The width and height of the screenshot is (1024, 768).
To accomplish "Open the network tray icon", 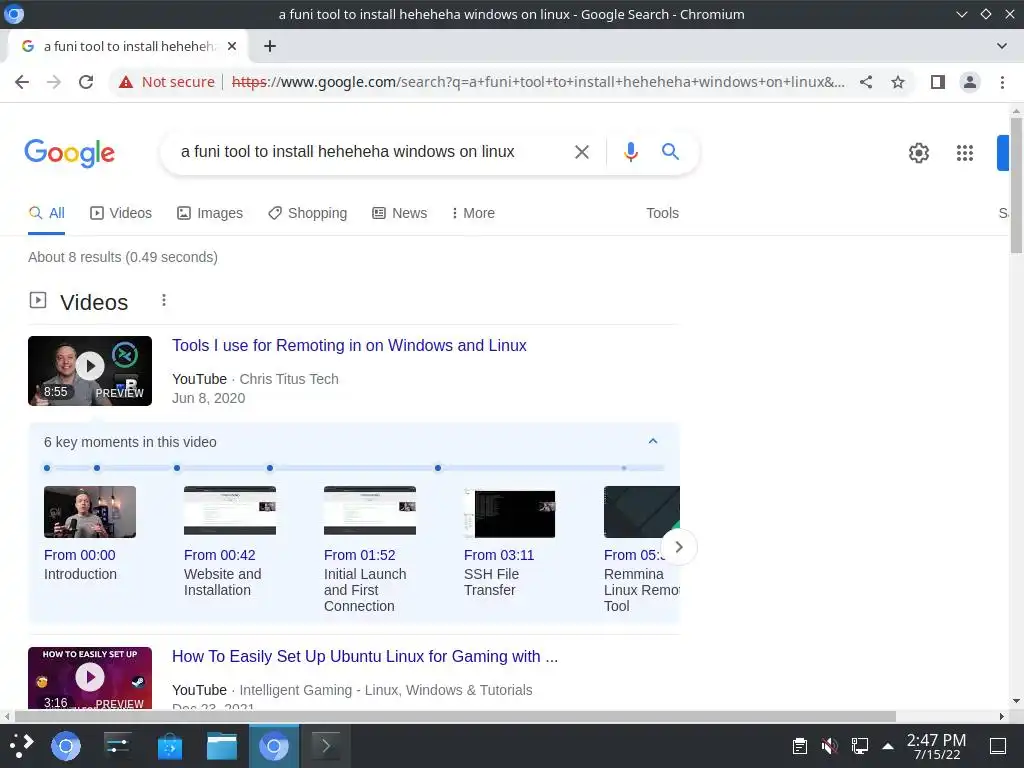I will click(x=859, y=746).
